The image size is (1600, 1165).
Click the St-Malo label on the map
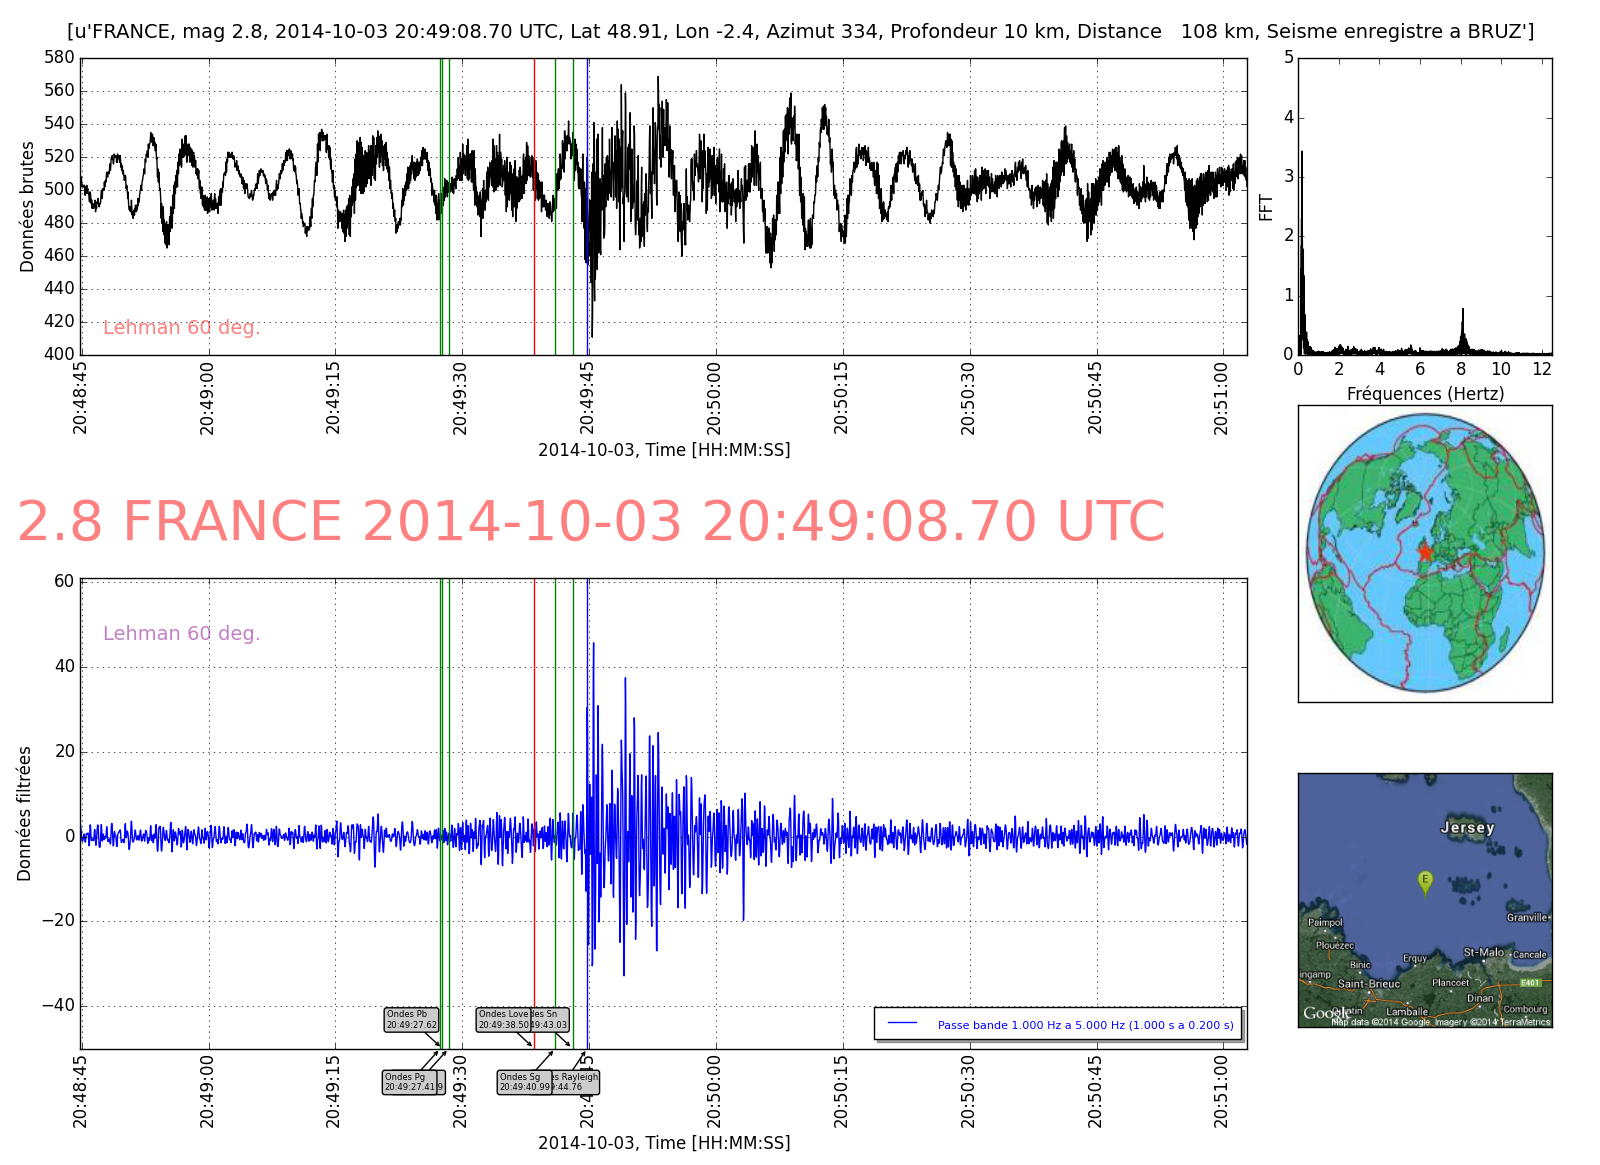(1483, 952)
